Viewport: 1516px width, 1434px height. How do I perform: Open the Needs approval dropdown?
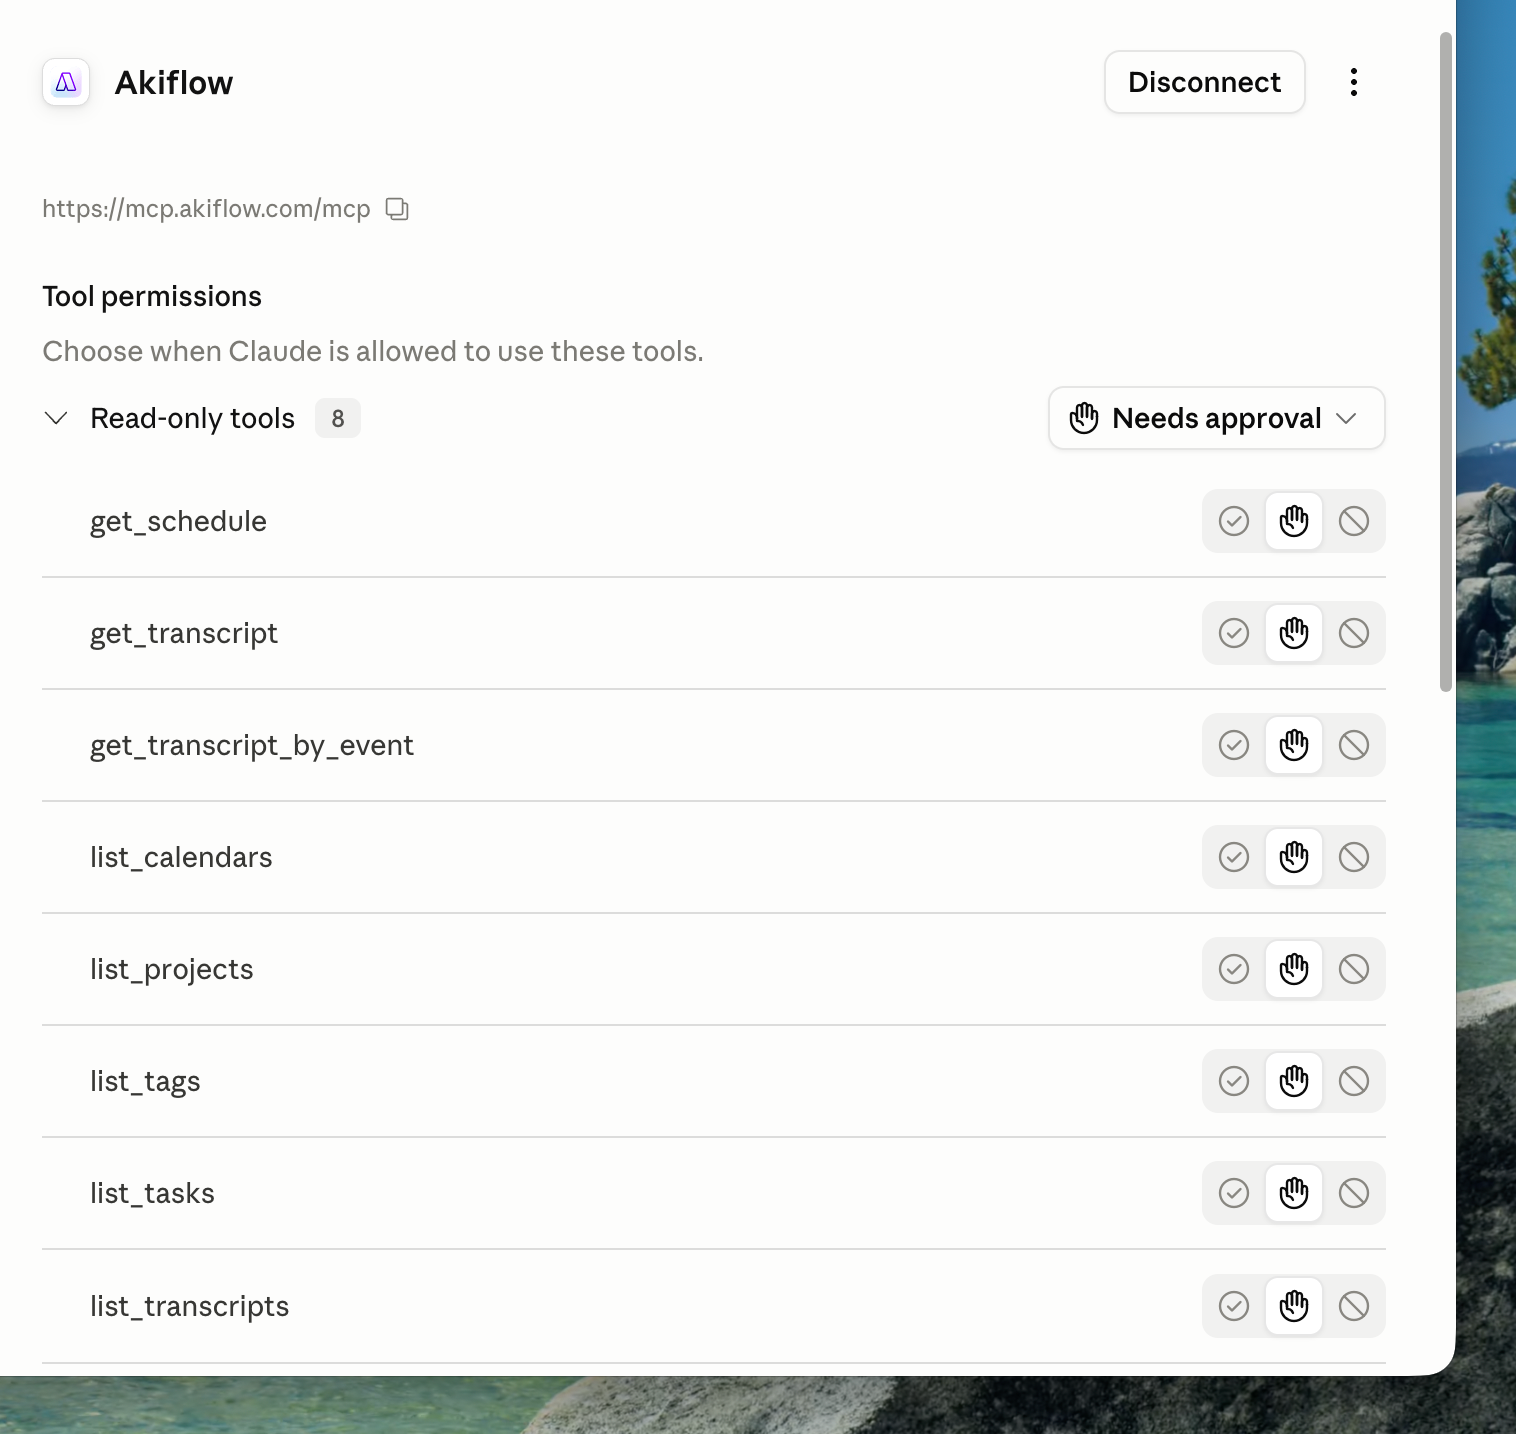click(1216, 418)
